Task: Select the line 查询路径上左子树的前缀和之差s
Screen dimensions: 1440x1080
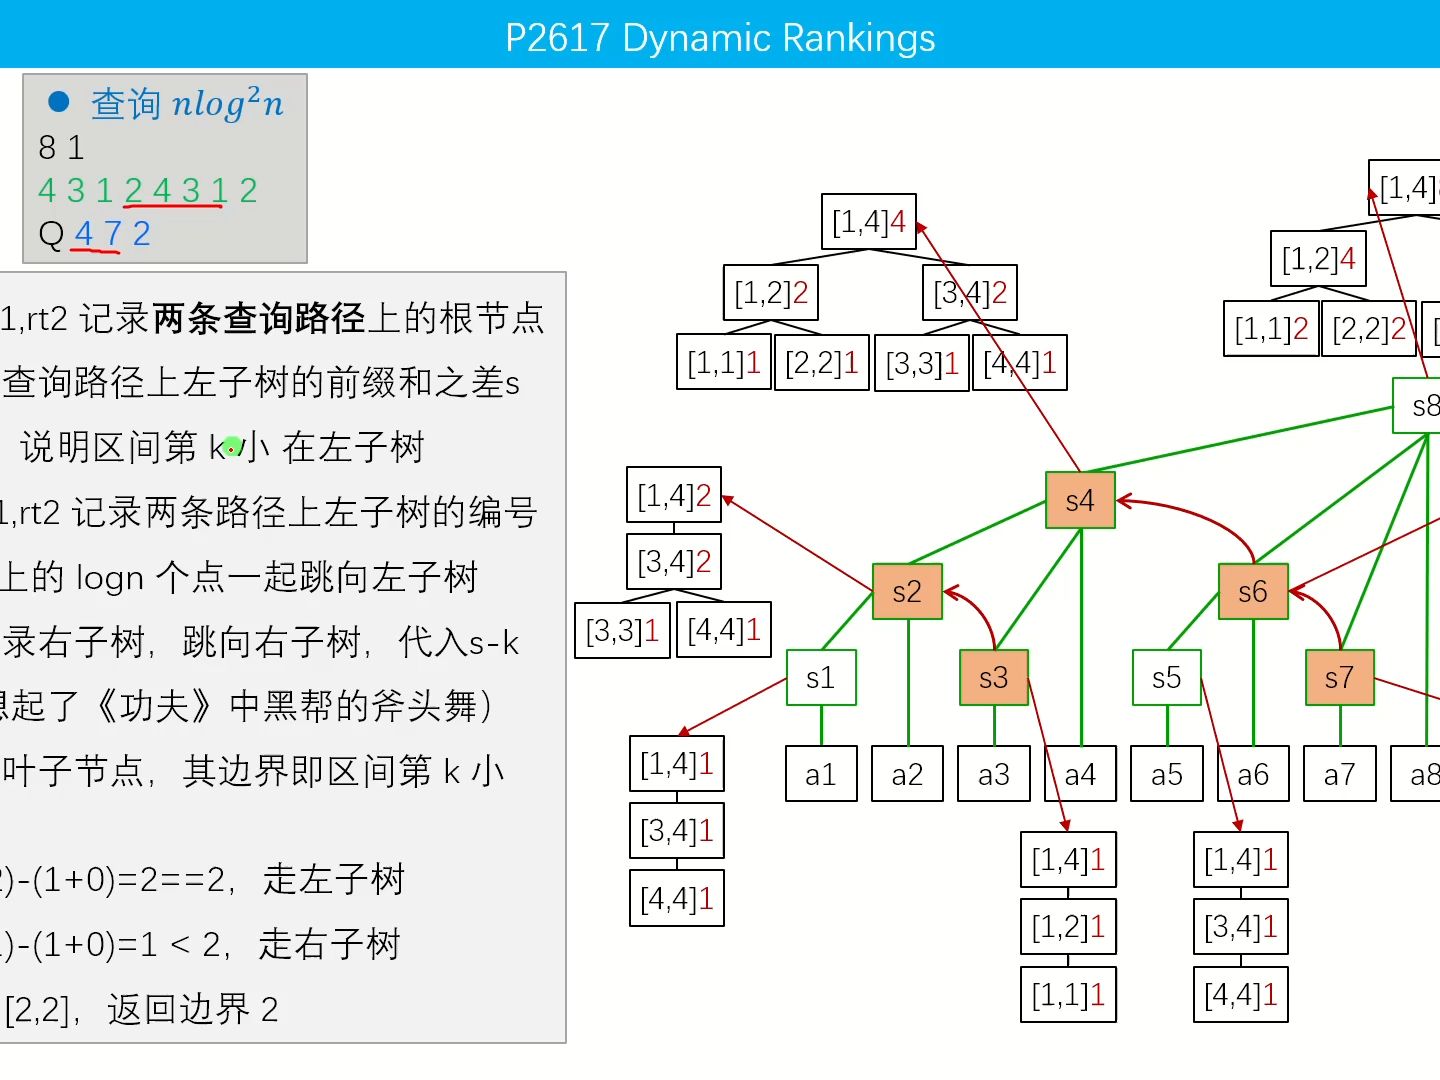Action: [x=261, y=382]
